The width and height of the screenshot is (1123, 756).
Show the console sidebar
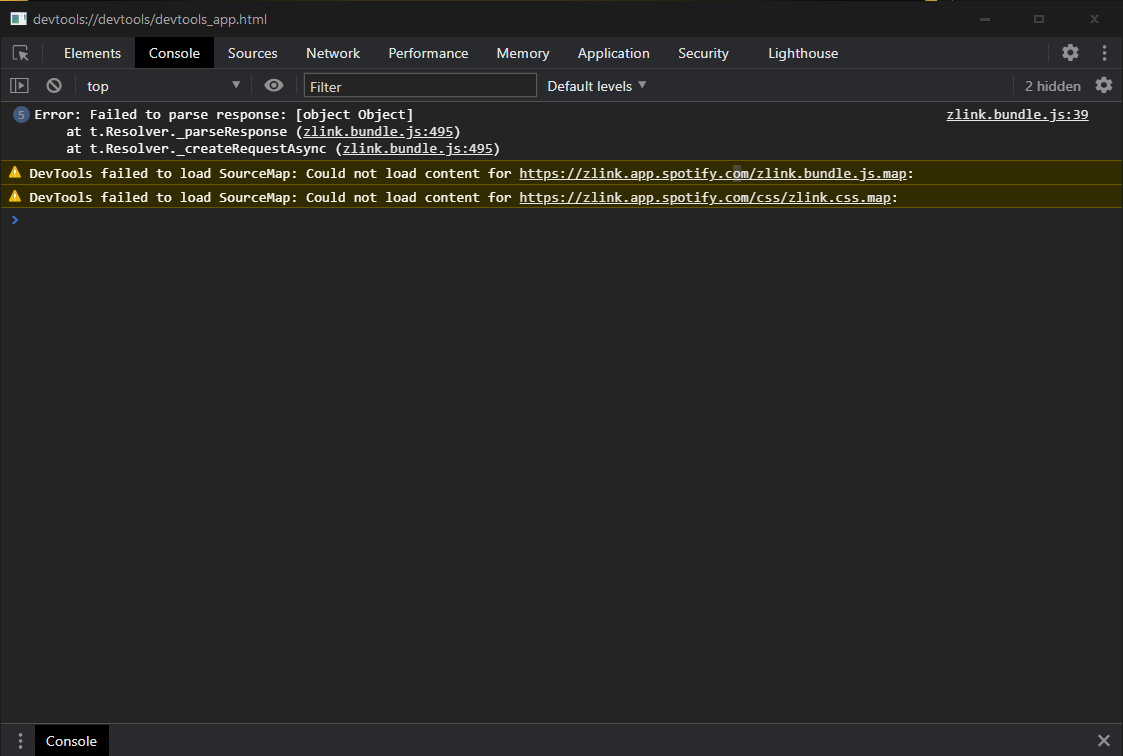coord(19,85)
